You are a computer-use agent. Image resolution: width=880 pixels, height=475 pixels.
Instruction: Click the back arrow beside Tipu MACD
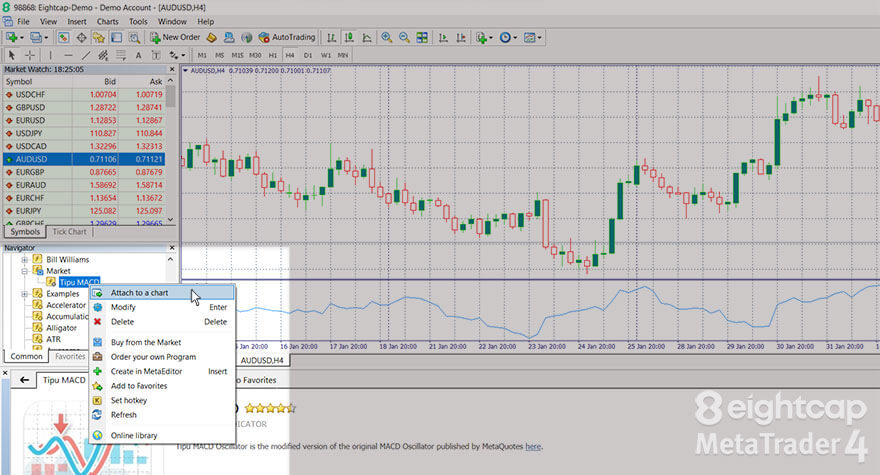point(24,380)
